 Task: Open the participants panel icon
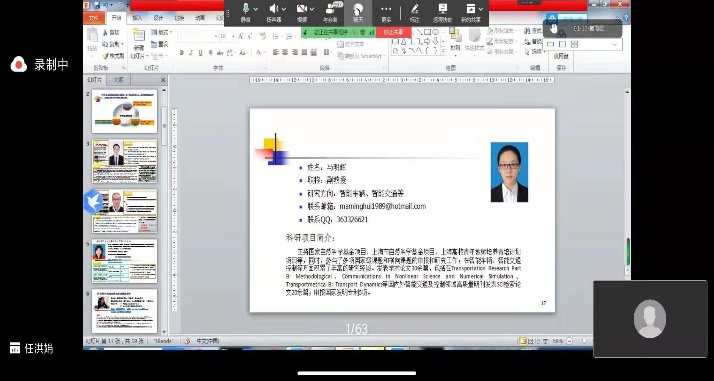coord(331,9)
